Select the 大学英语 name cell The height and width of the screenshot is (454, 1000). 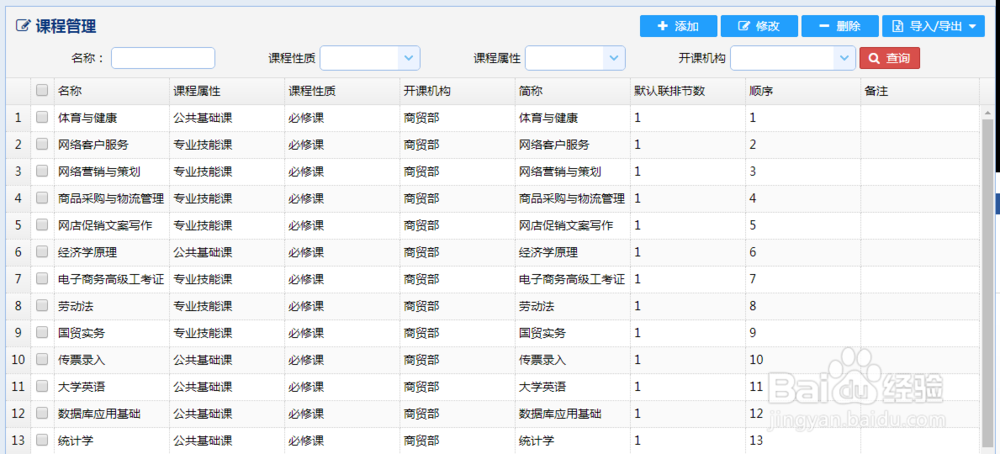tap(112, 387)
